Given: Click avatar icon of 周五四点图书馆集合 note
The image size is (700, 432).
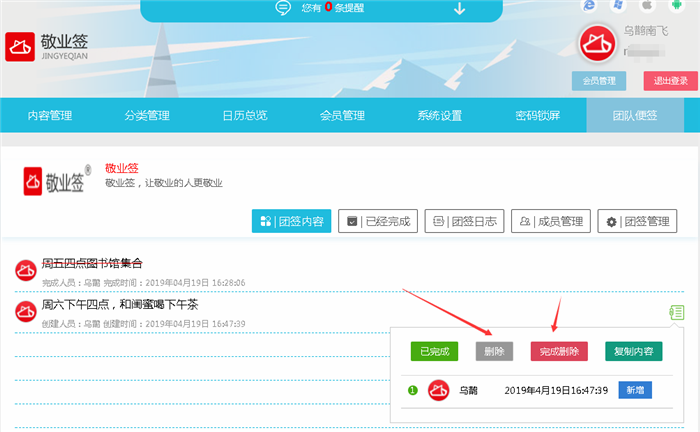Looking at the screenshot, I should coord(26,270).
